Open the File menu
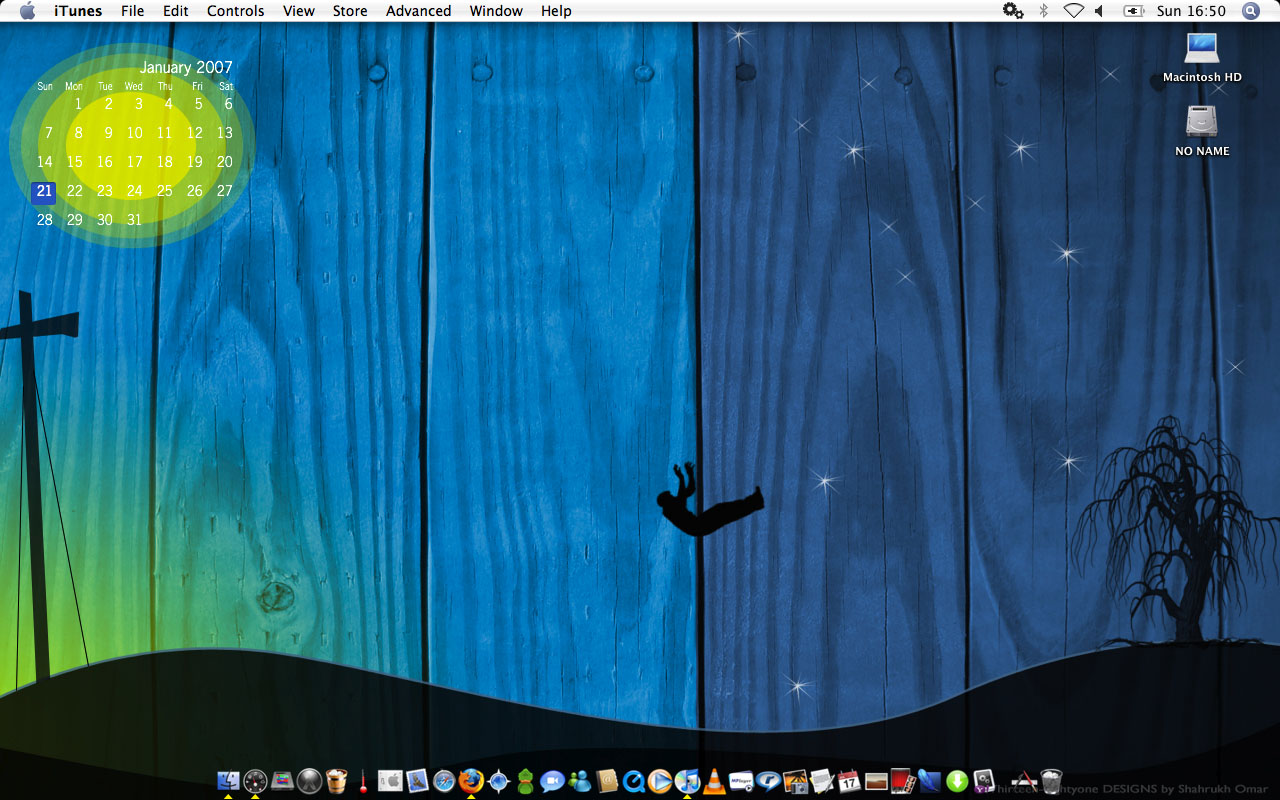Screen dimensions: 1280x800 point(132,11)
